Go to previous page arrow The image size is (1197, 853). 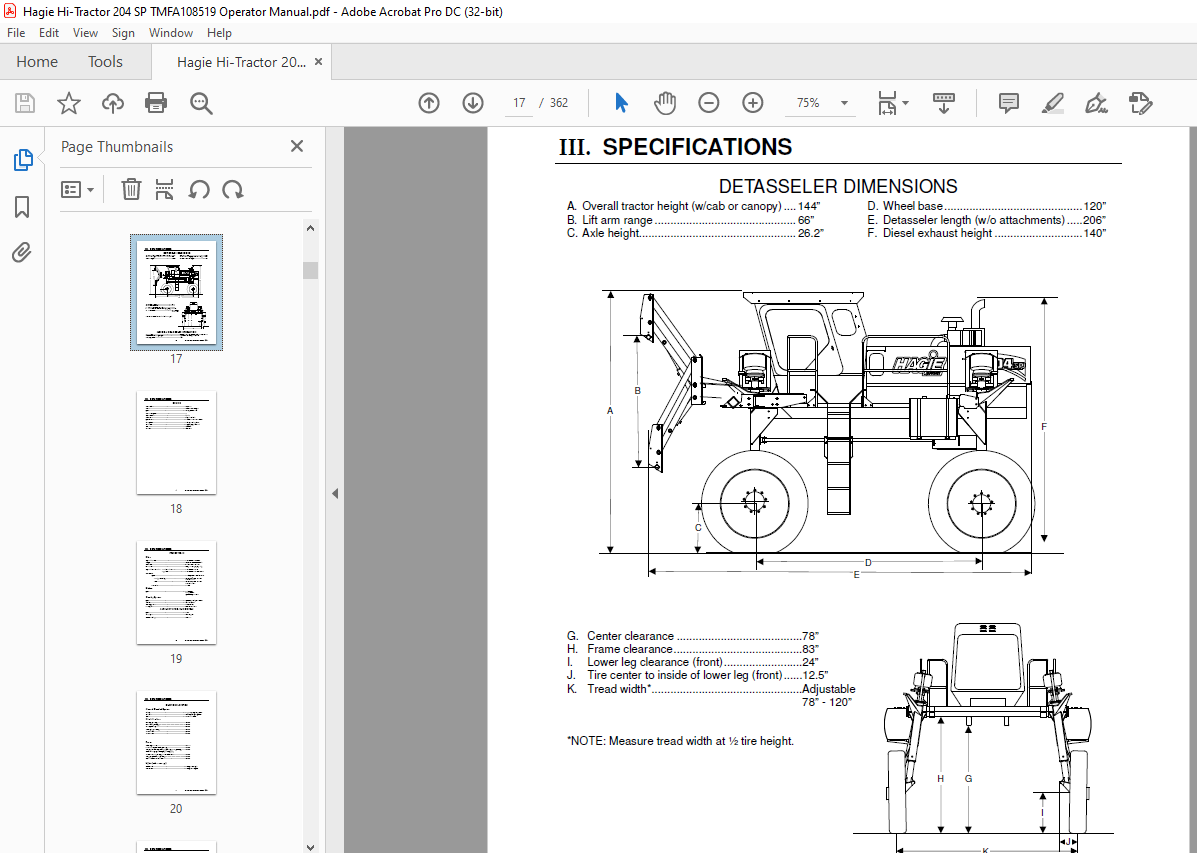tap(429, 103)
